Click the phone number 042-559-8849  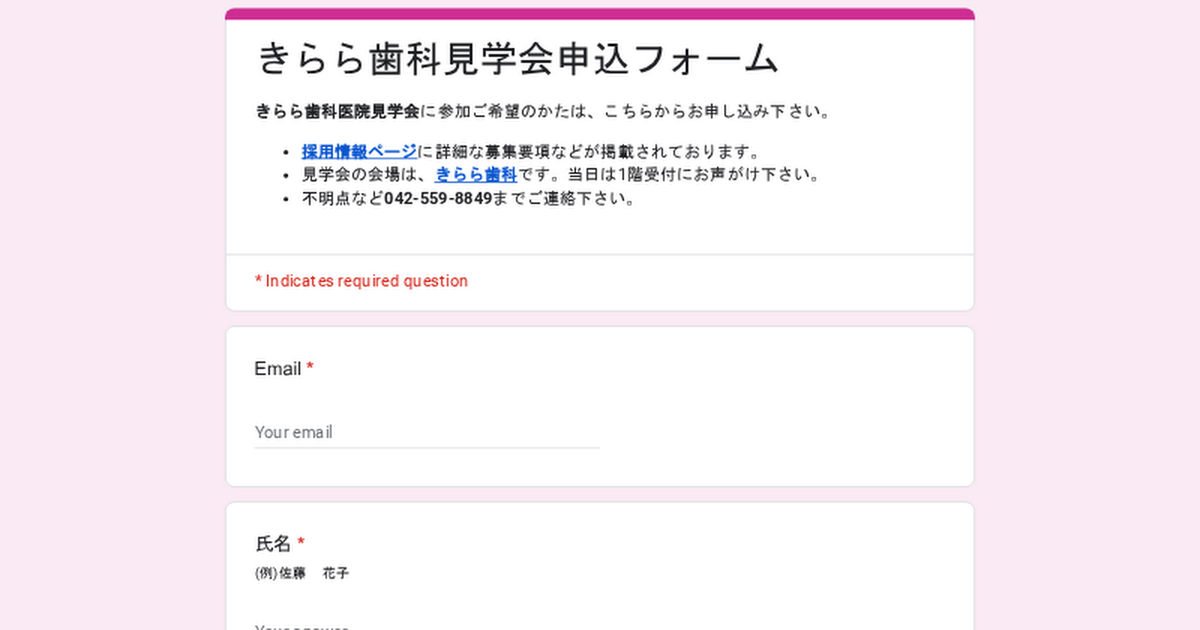point(438,198)
